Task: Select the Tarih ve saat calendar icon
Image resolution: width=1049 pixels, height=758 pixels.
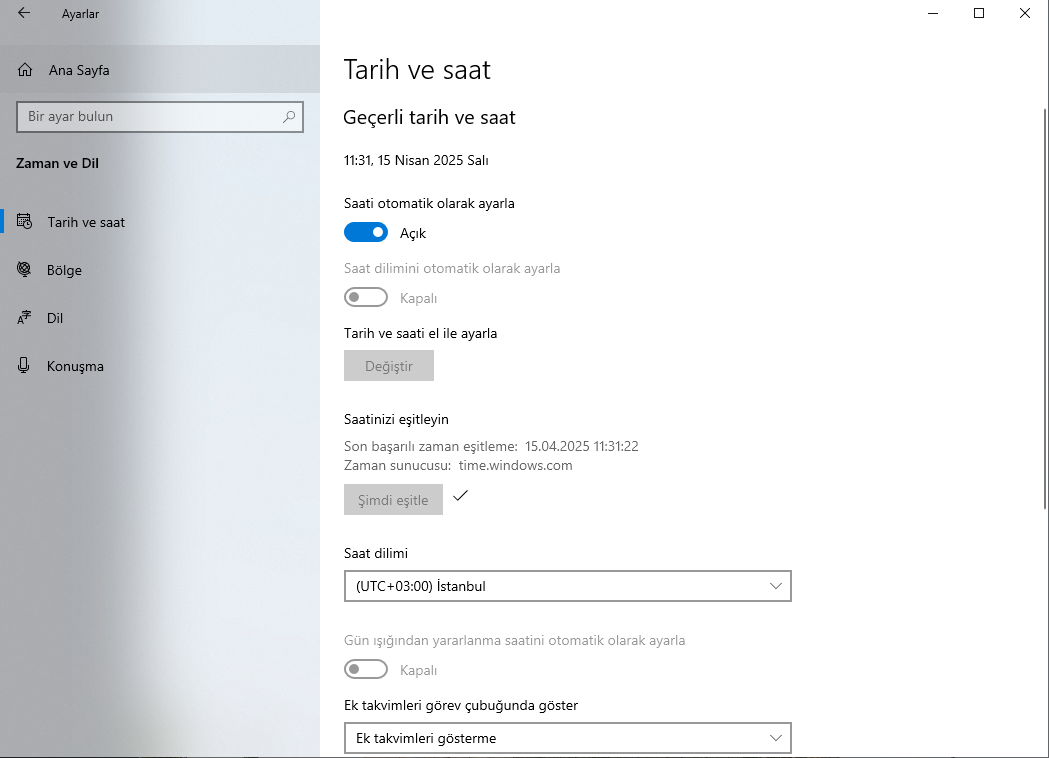Action: (24, 221)
